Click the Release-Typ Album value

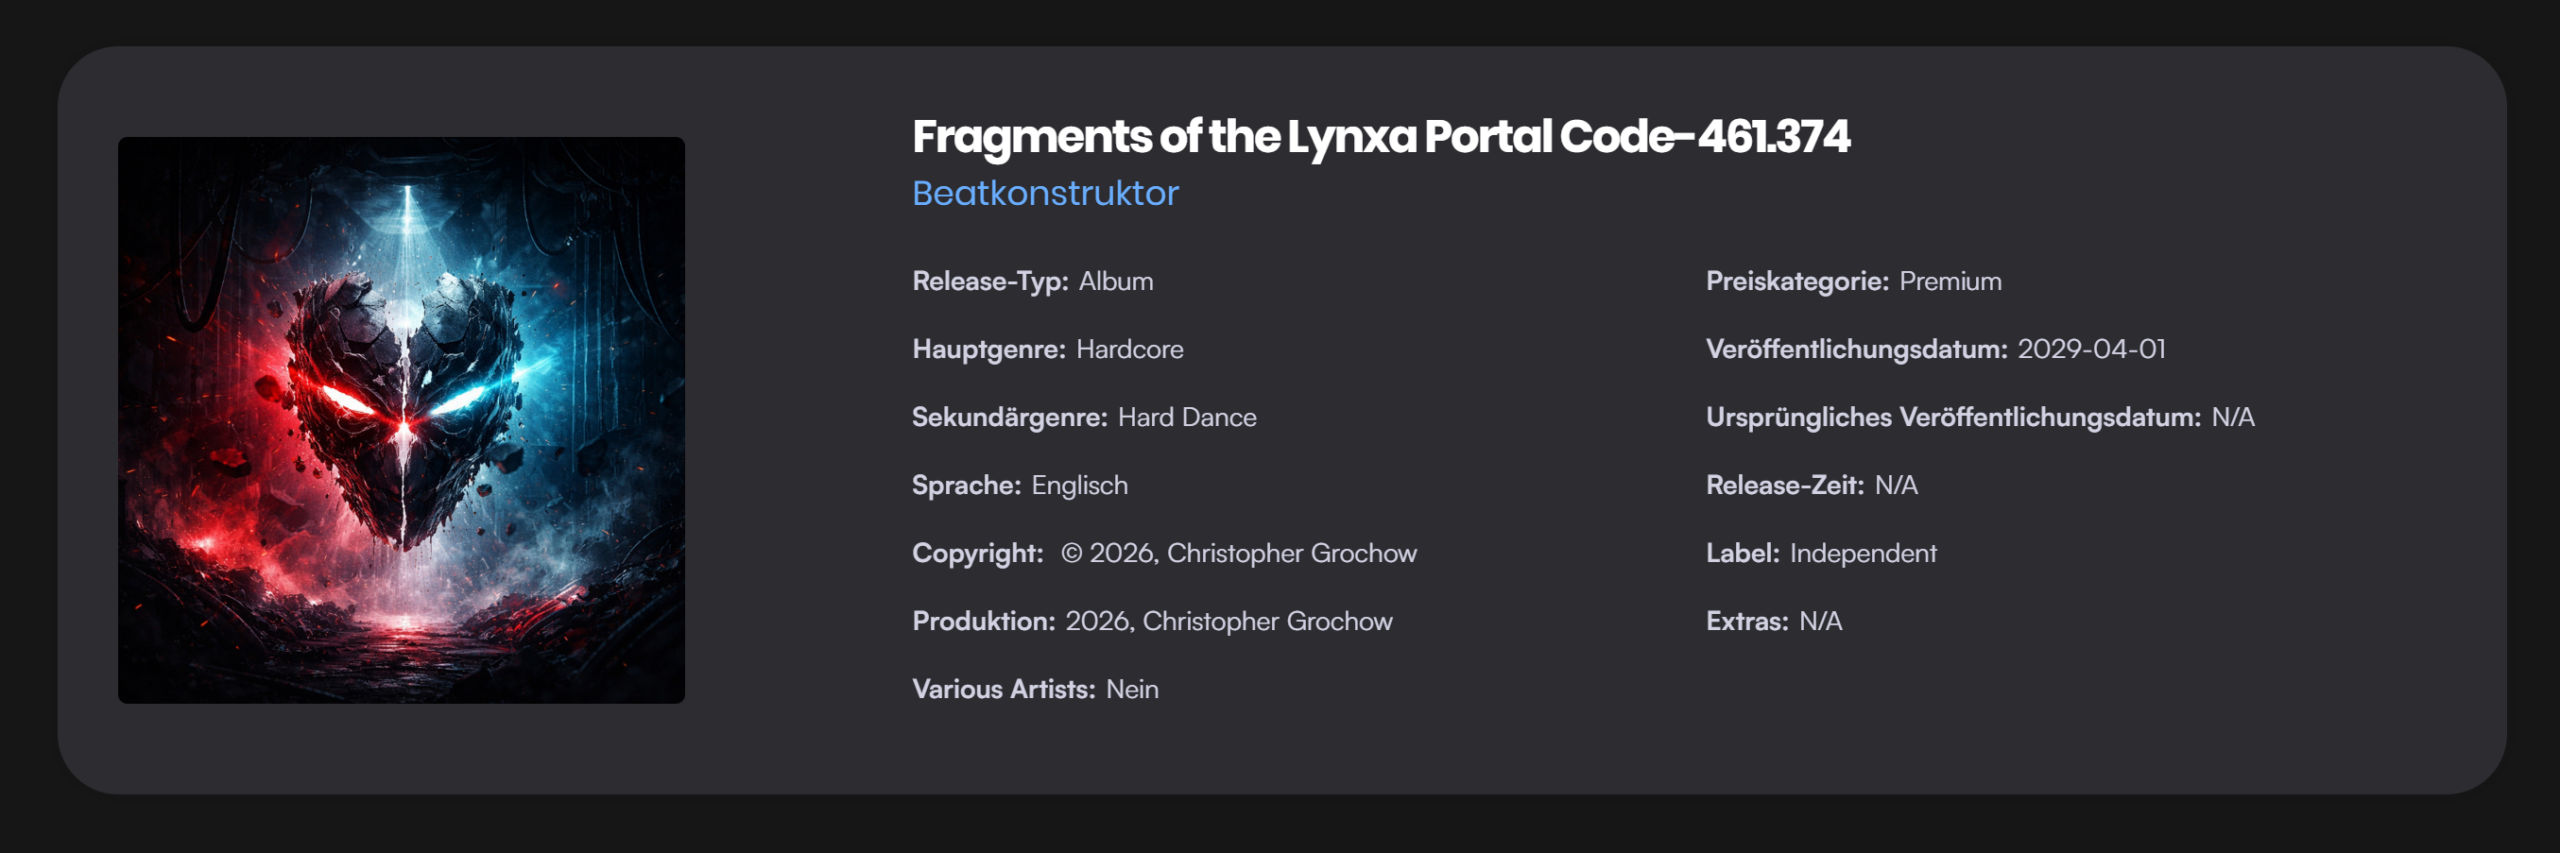tap(1115, 281)
